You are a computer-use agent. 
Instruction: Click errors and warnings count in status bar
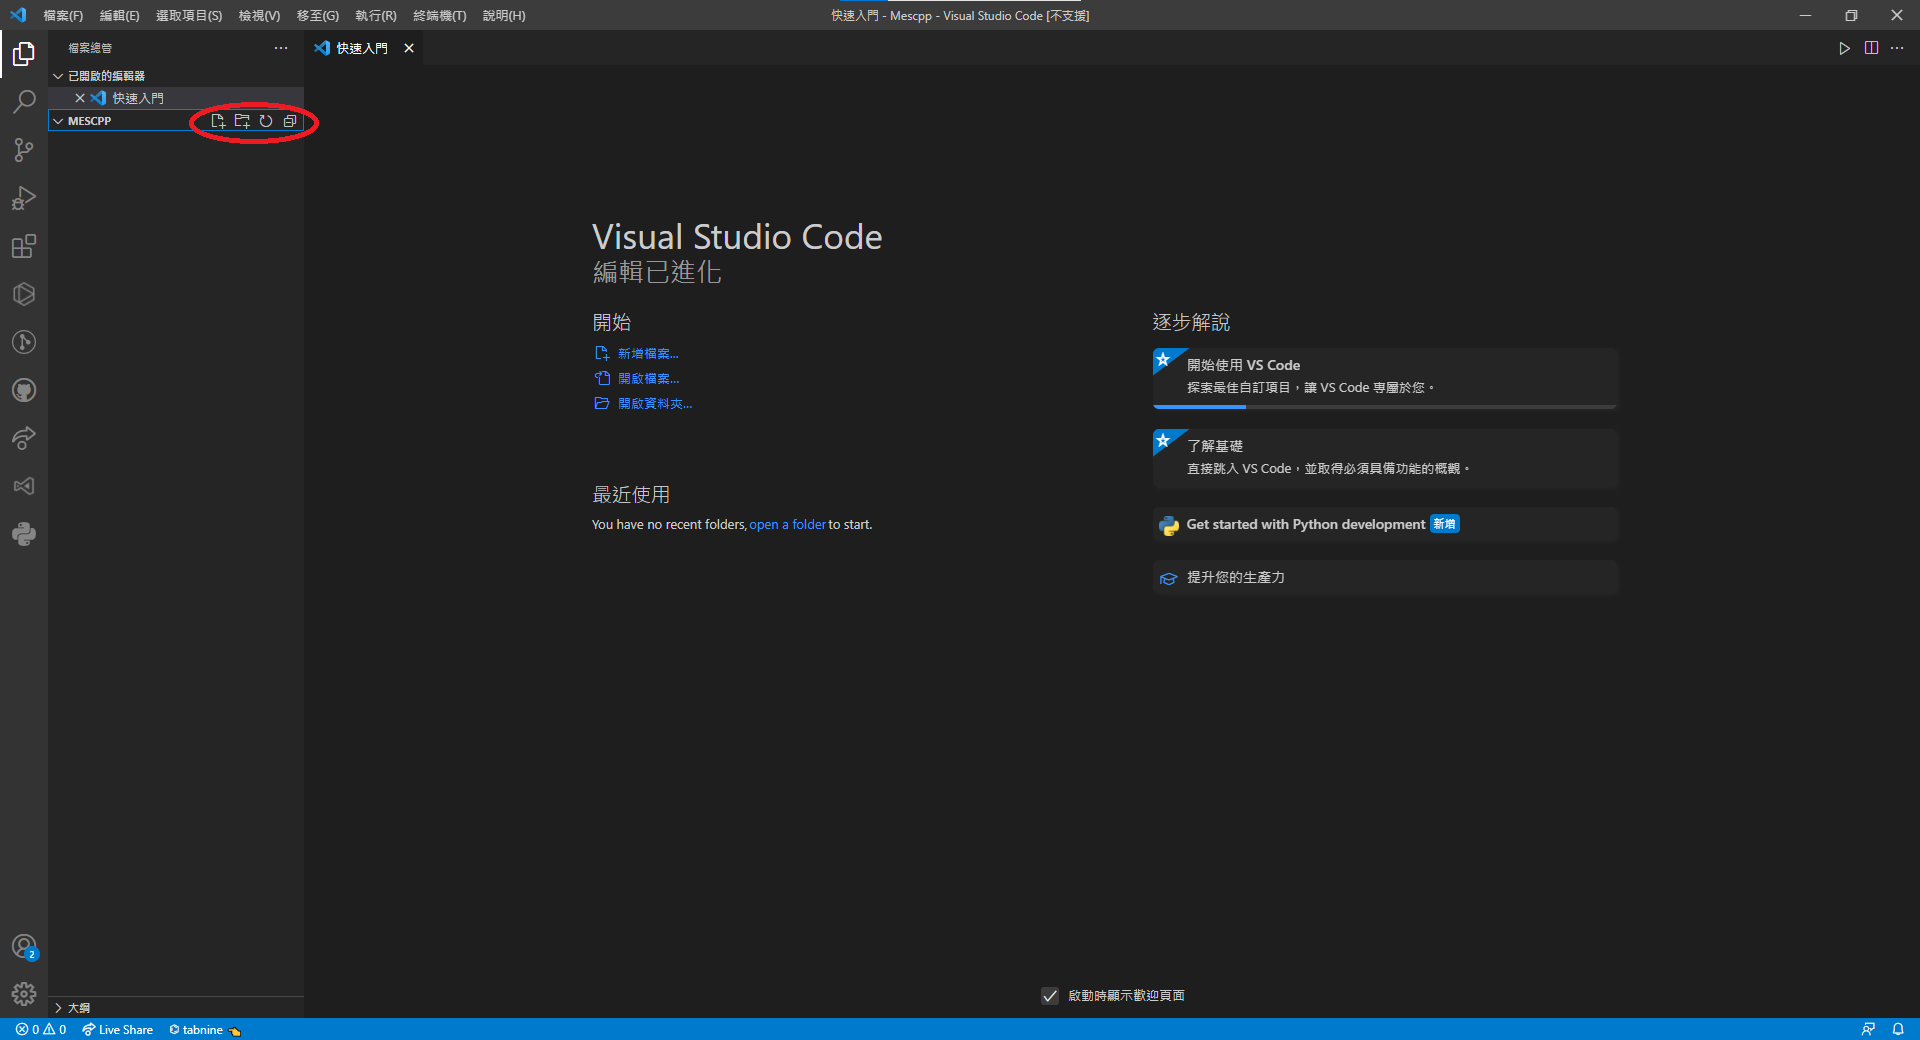41,1029
